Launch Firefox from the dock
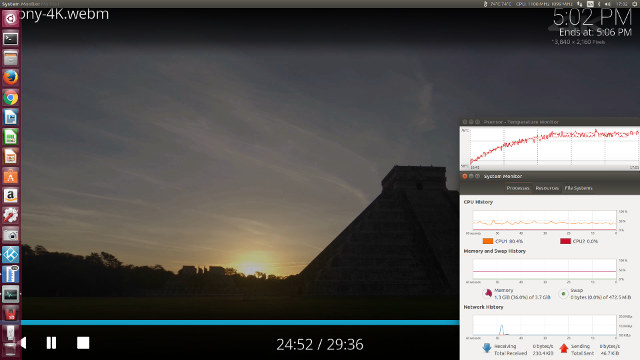Screen dimensions: 640x360 [x=10, y=78]
